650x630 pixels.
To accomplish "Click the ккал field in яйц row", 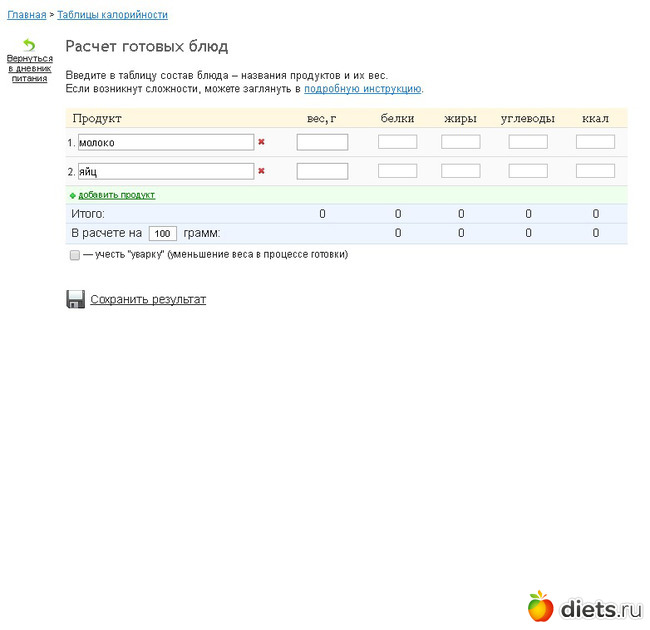I will pyautogui.click(x=595, y=171).
